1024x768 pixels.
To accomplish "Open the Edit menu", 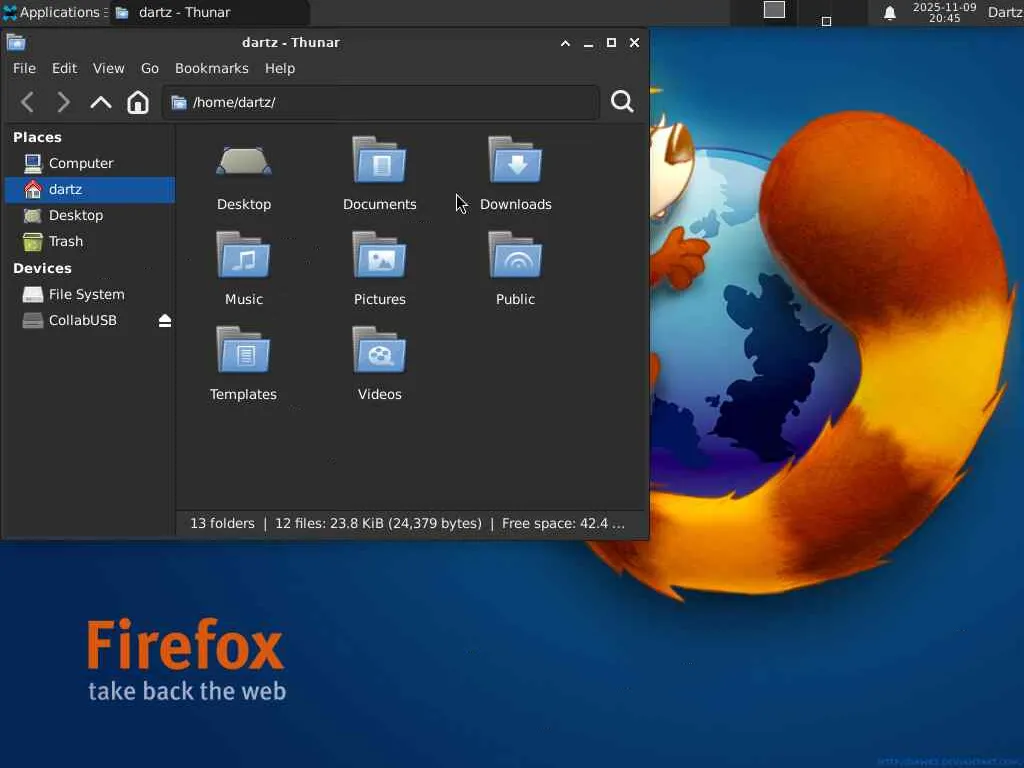I will [x=64, y=69].
